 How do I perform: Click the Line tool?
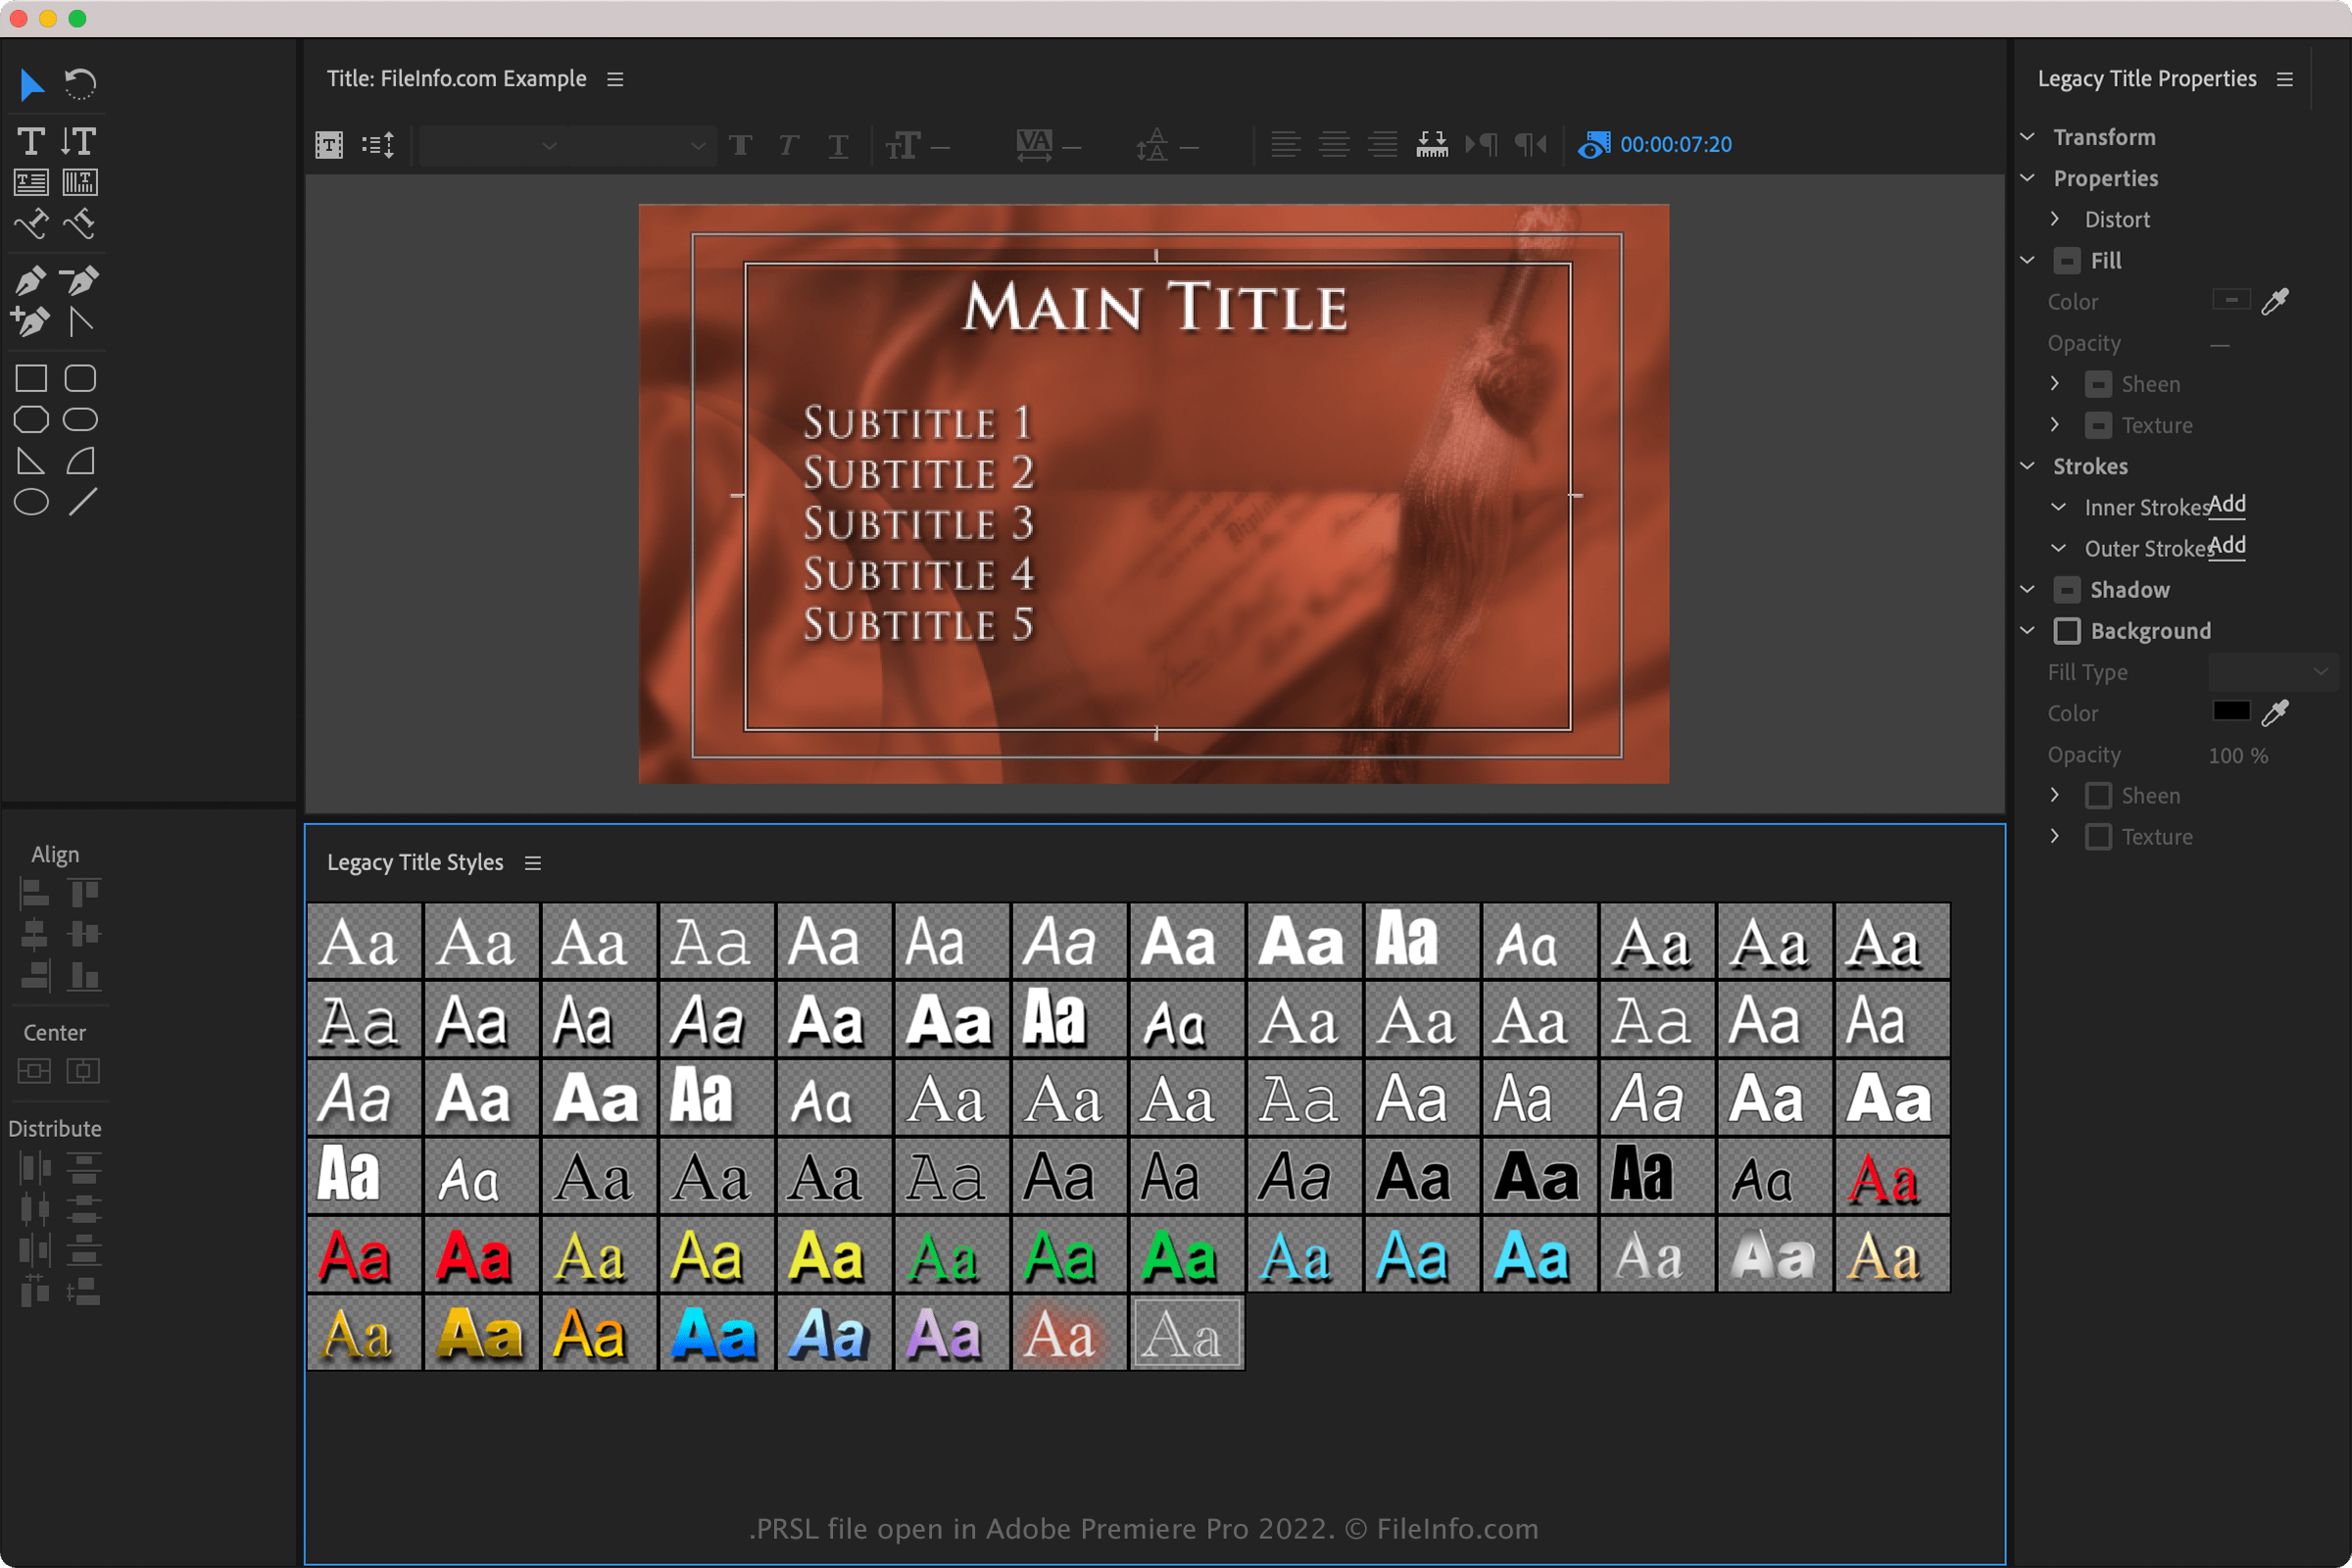[82, 502]
